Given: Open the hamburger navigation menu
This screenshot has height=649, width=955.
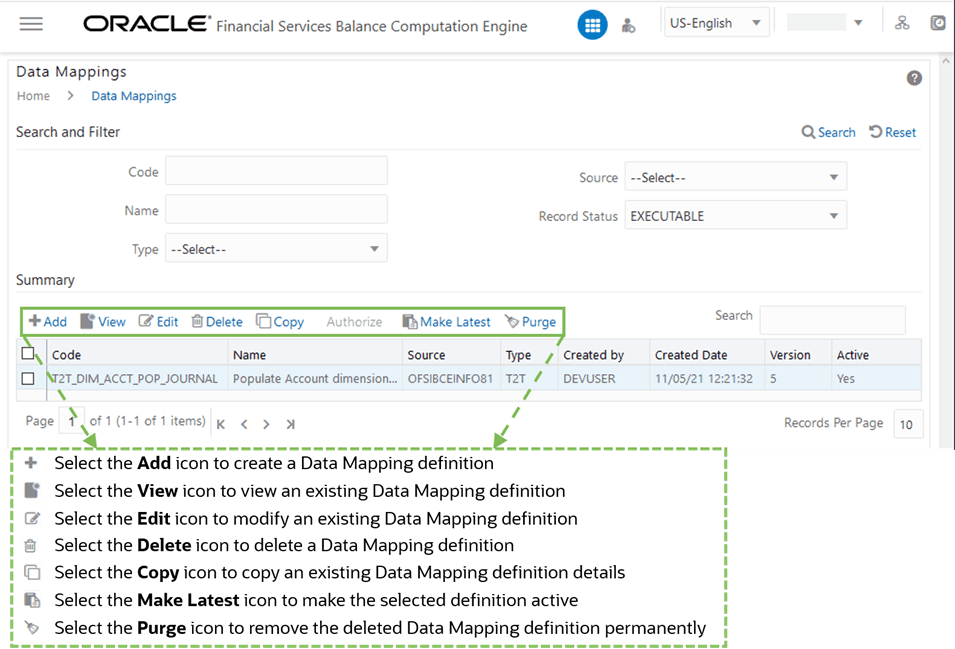Looking at the screenshot, I should point(31,24).
